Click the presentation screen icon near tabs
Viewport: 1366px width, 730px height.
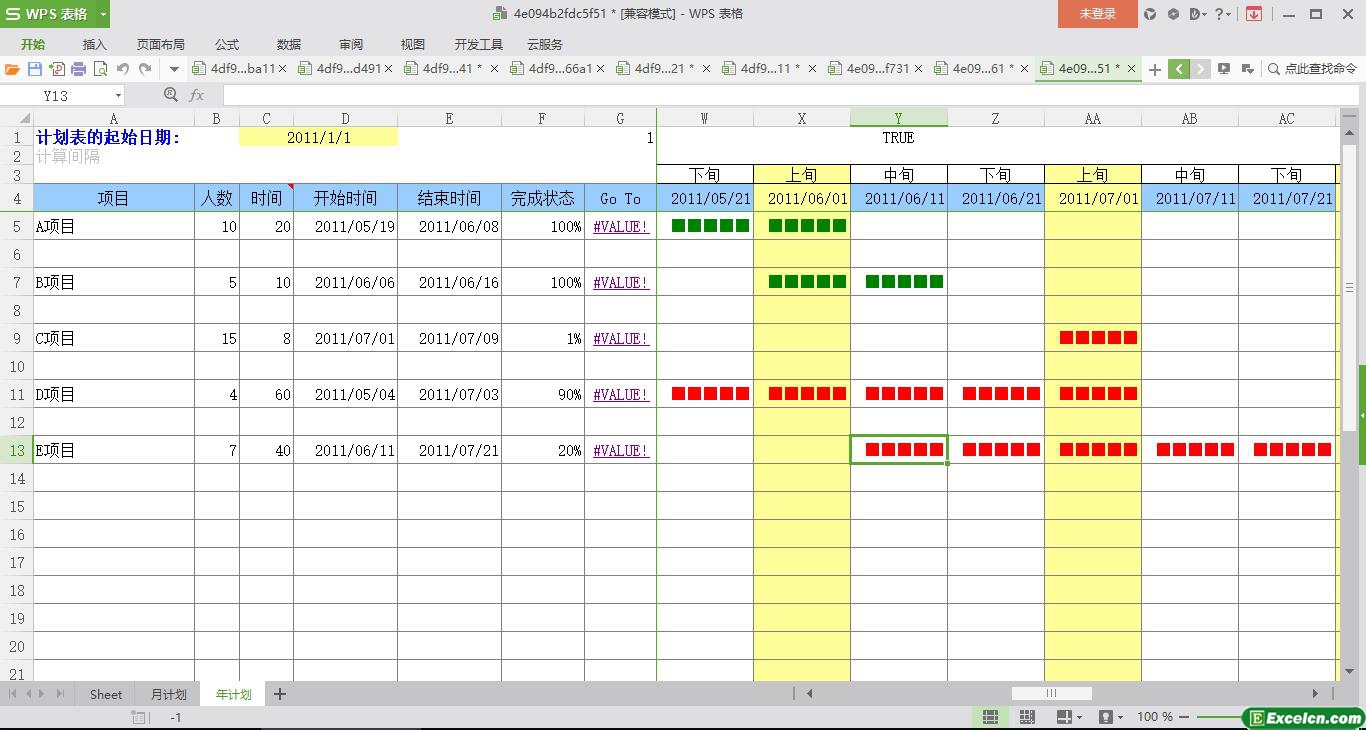1223,69
